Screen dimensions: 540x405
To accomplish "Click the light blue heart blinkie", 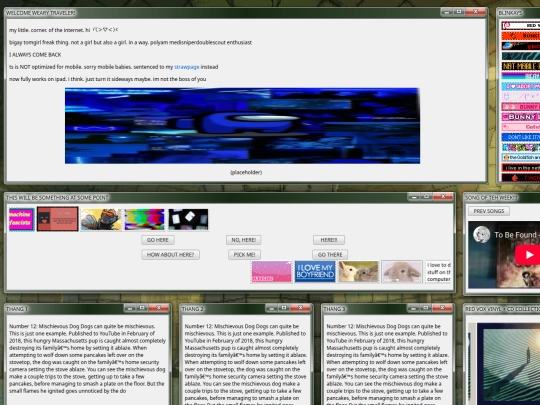I will pyautogui.click(x=521, y=86).
